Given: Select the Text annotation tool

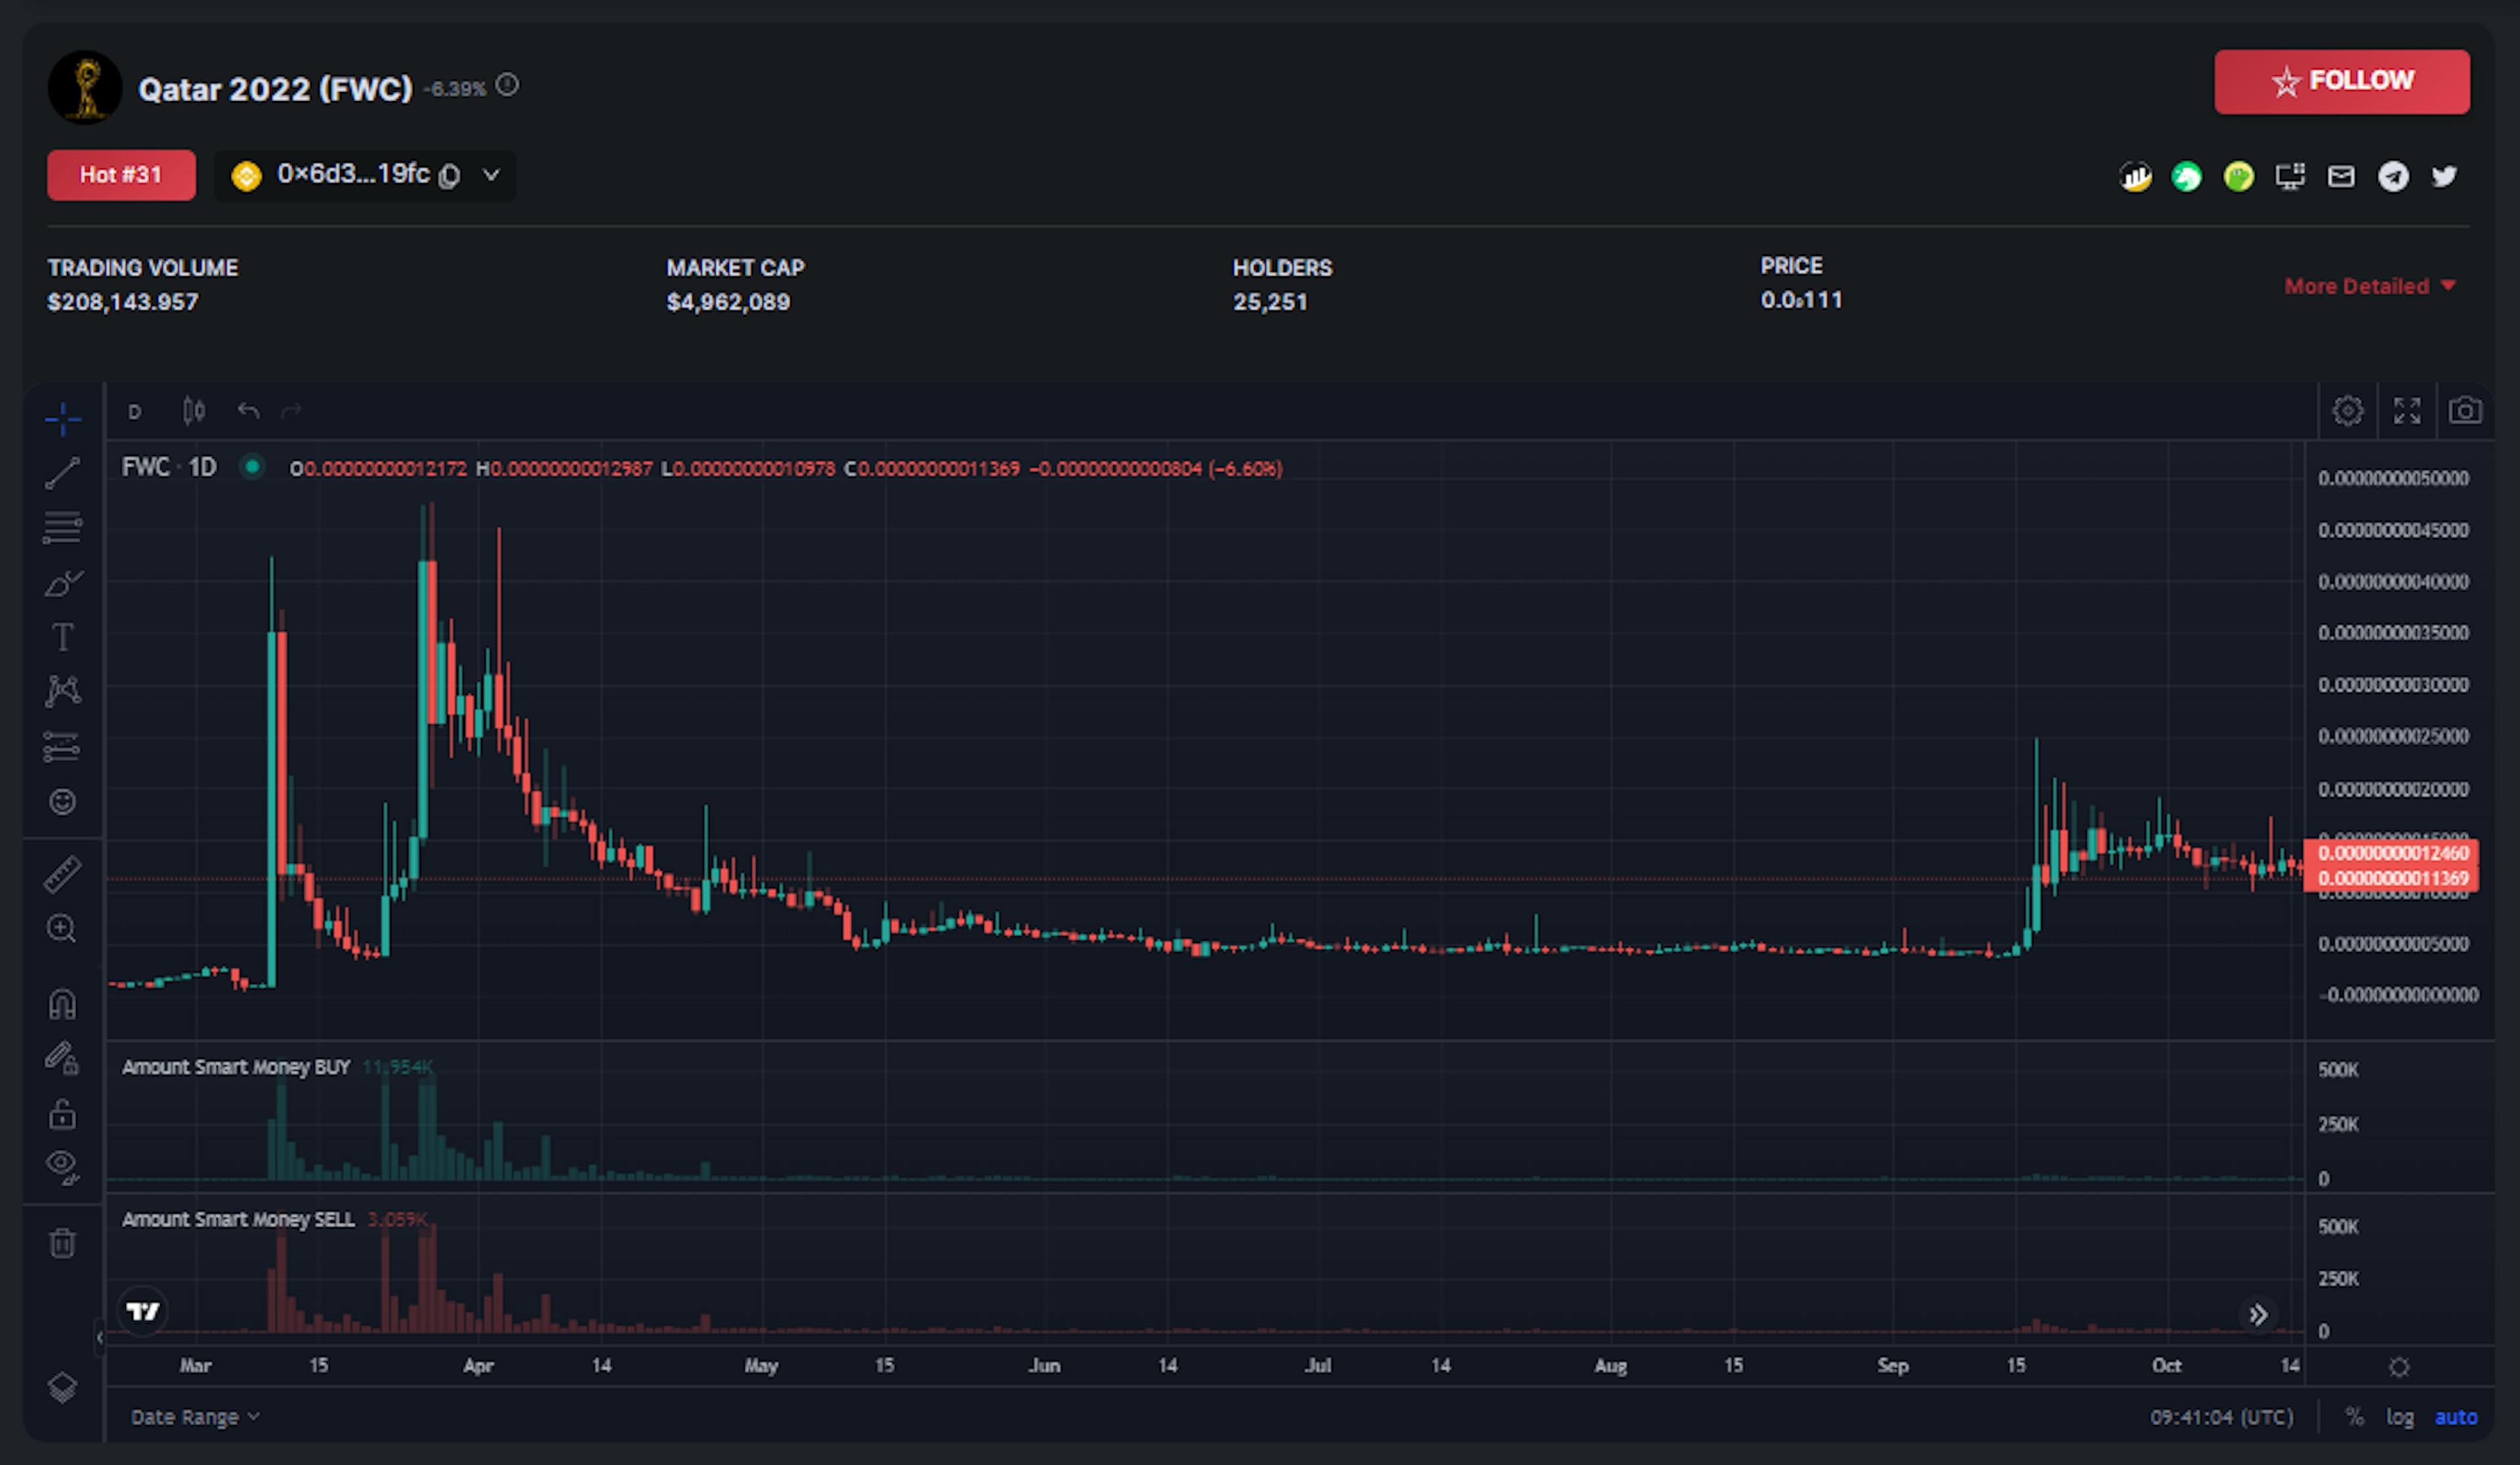Looking at the screenshot, I should 62,637.
